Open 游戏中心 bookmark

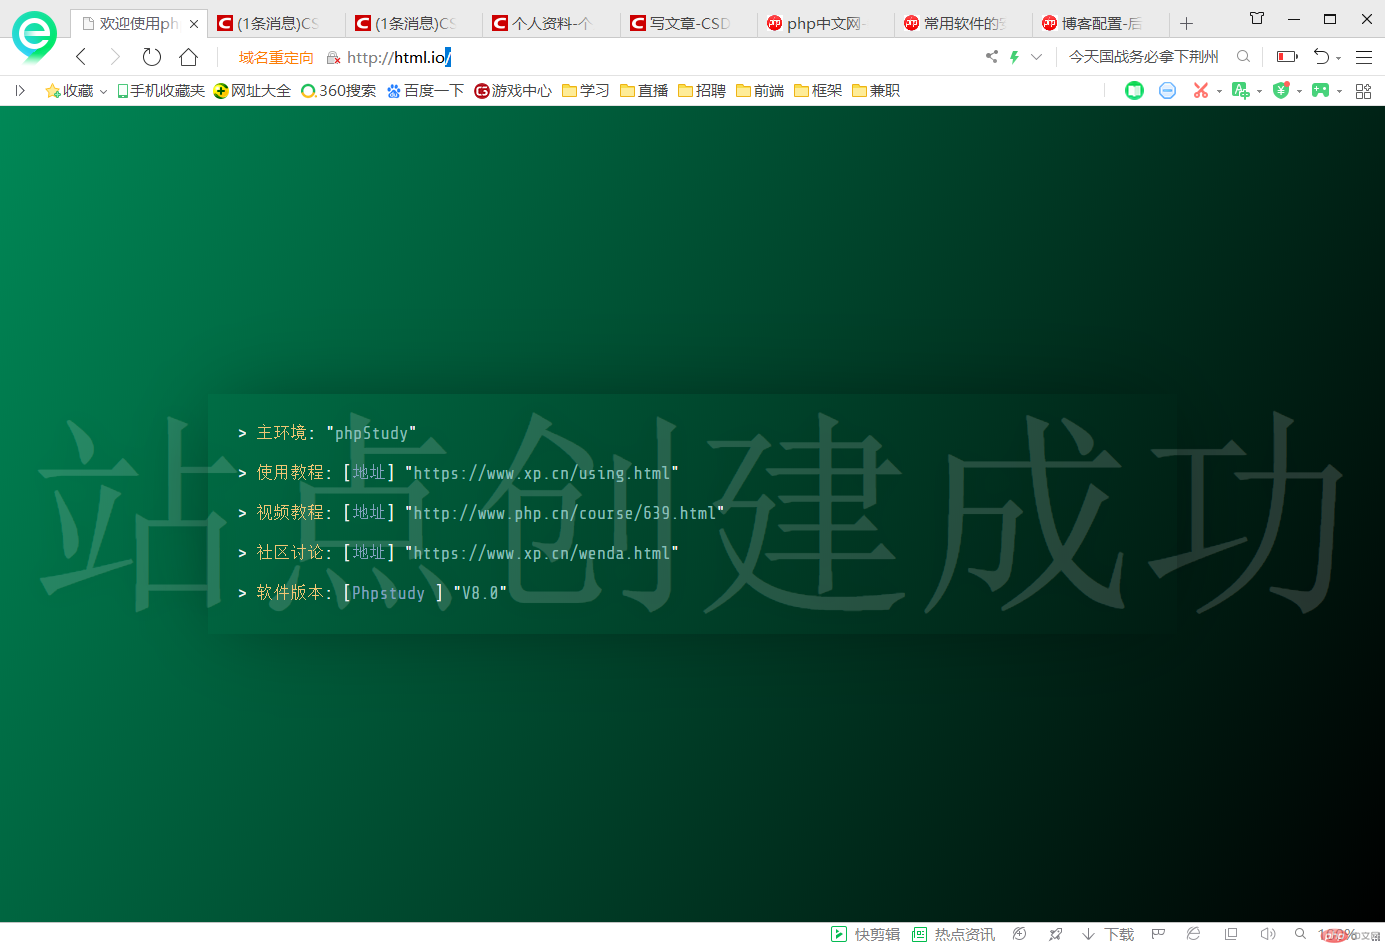(513, 91)
